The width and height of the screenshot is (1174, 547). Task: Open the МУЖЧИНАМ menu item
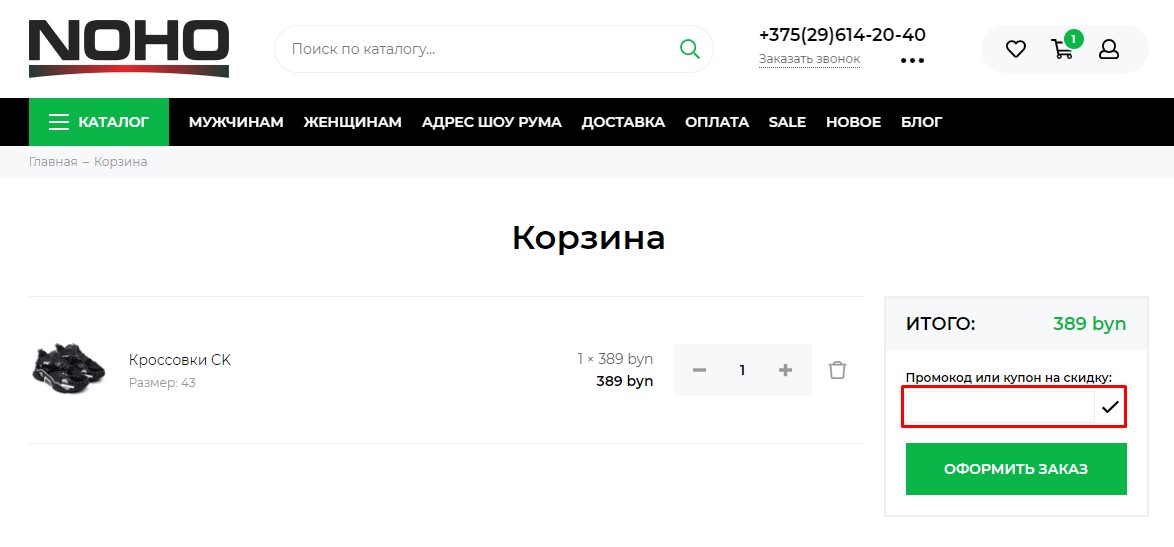pos(236,122)
